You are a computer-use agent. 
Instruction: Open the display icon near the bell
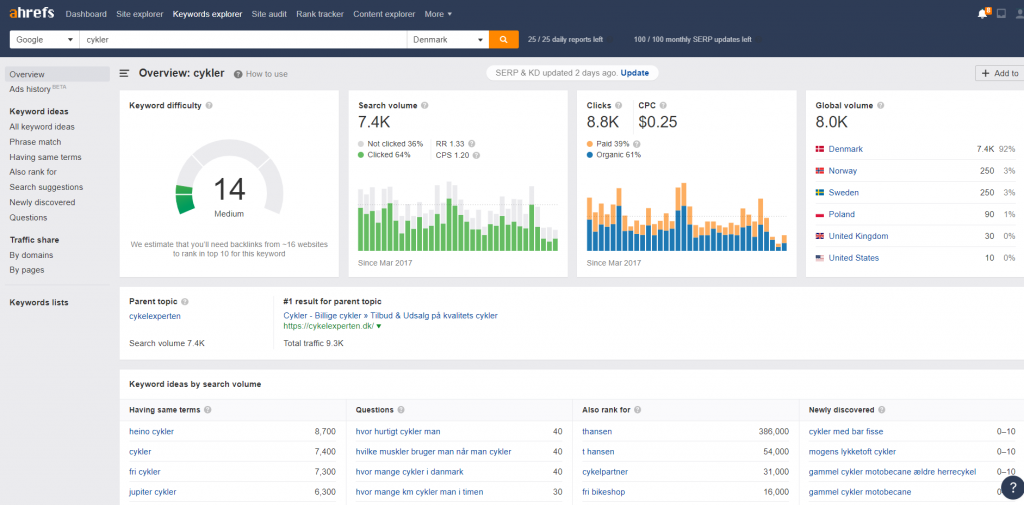click(1001, 14)
